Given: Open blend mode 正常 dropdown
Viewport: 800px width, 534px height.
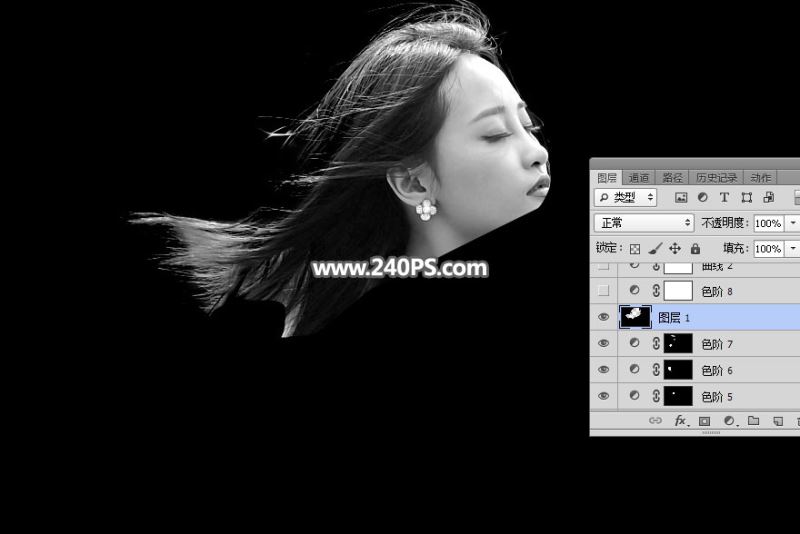Looking at the screenshot, I should coord(644,223).
